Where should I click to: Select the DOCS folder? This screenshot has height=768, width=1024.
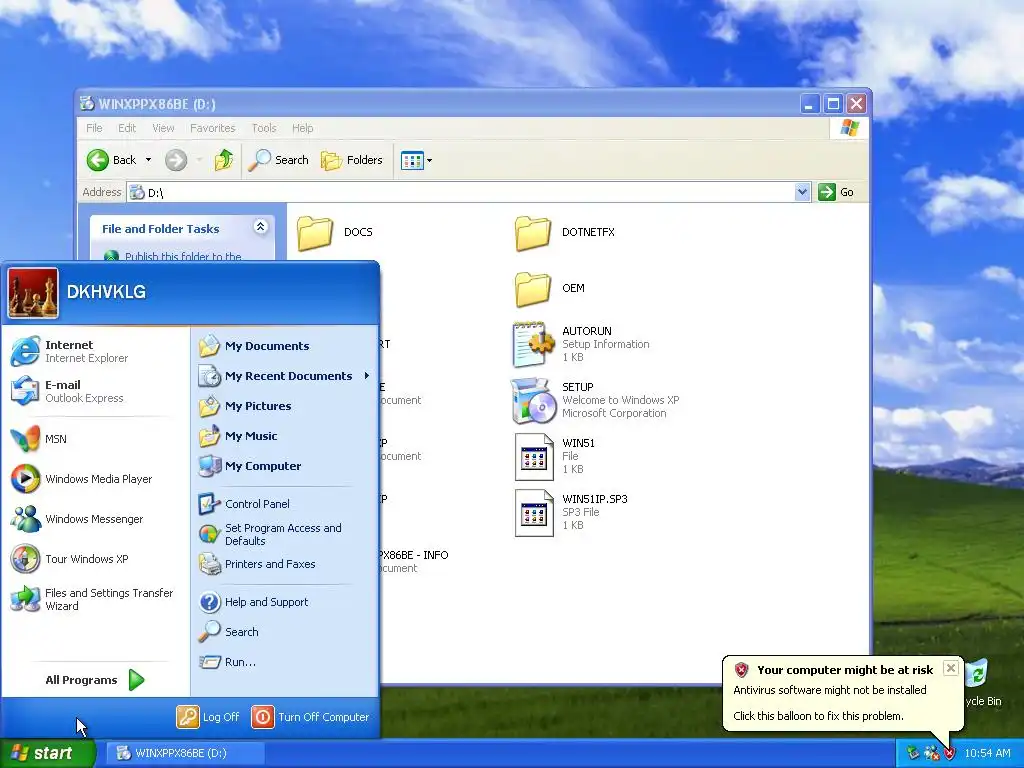[334, 232]
